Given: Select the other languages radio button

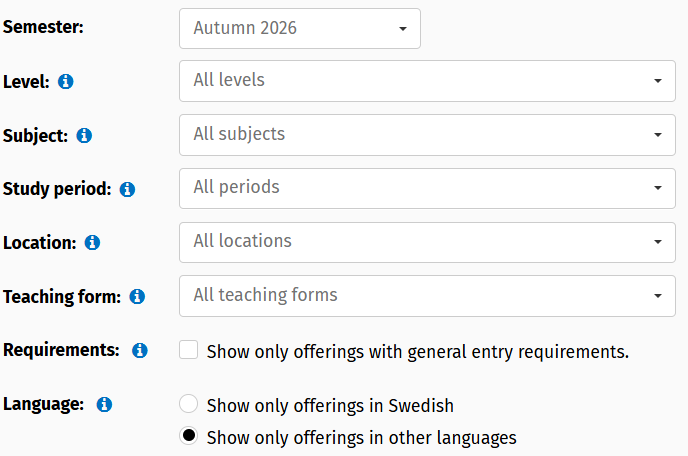Looking at the screenshot, I should pos(188,436).
